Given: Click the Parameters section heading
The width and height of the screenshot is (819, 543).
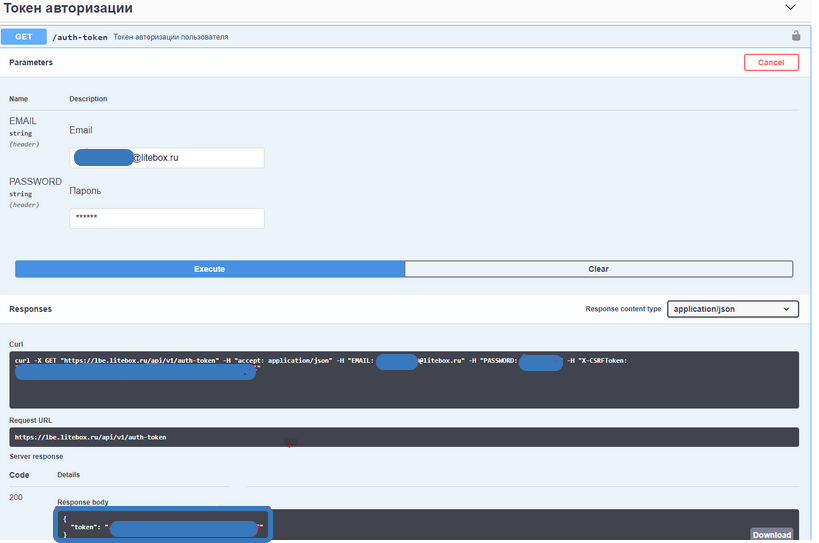Looking at the screenshot, I should pos(31,62).
